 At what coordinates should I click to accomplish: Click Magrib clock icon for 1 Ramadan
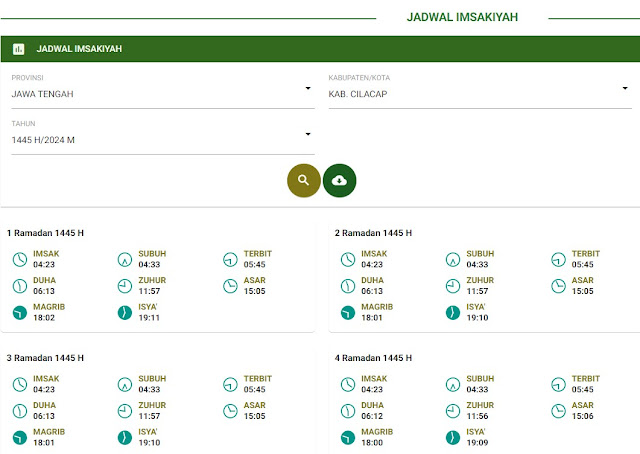(x=20, y=313)
